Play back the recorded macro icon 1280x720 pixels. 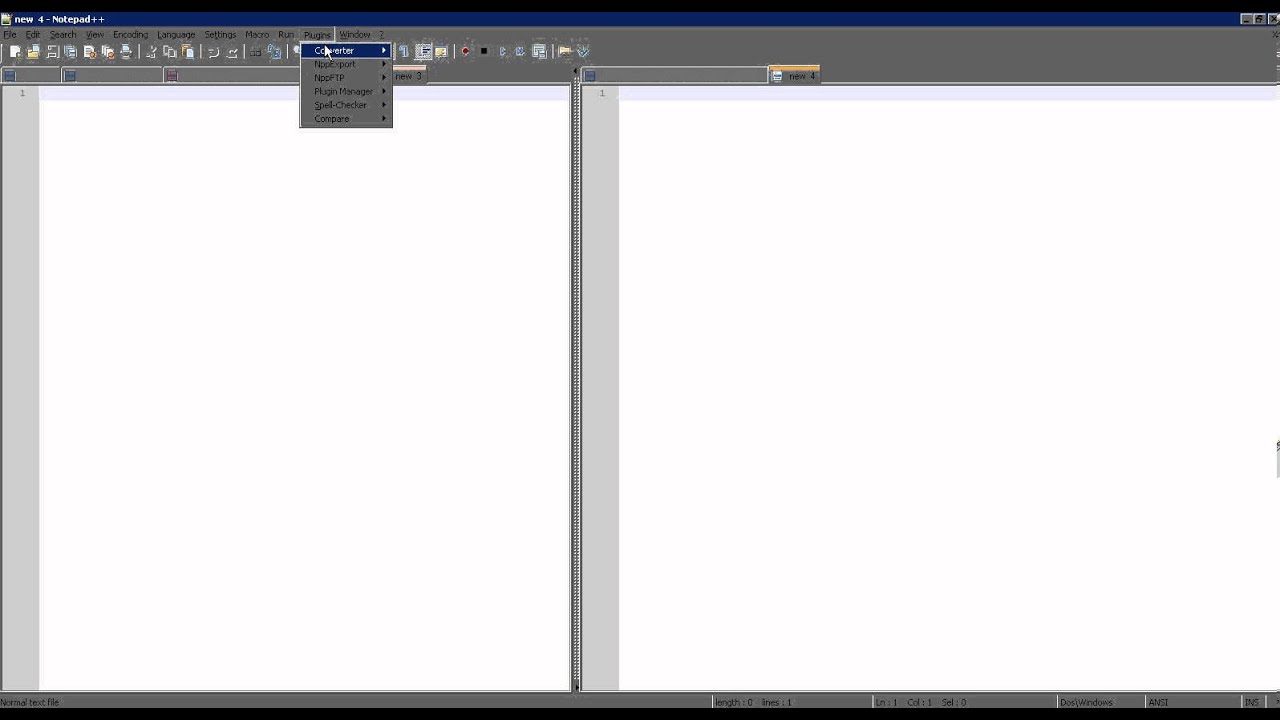click(x=503, y=51)
